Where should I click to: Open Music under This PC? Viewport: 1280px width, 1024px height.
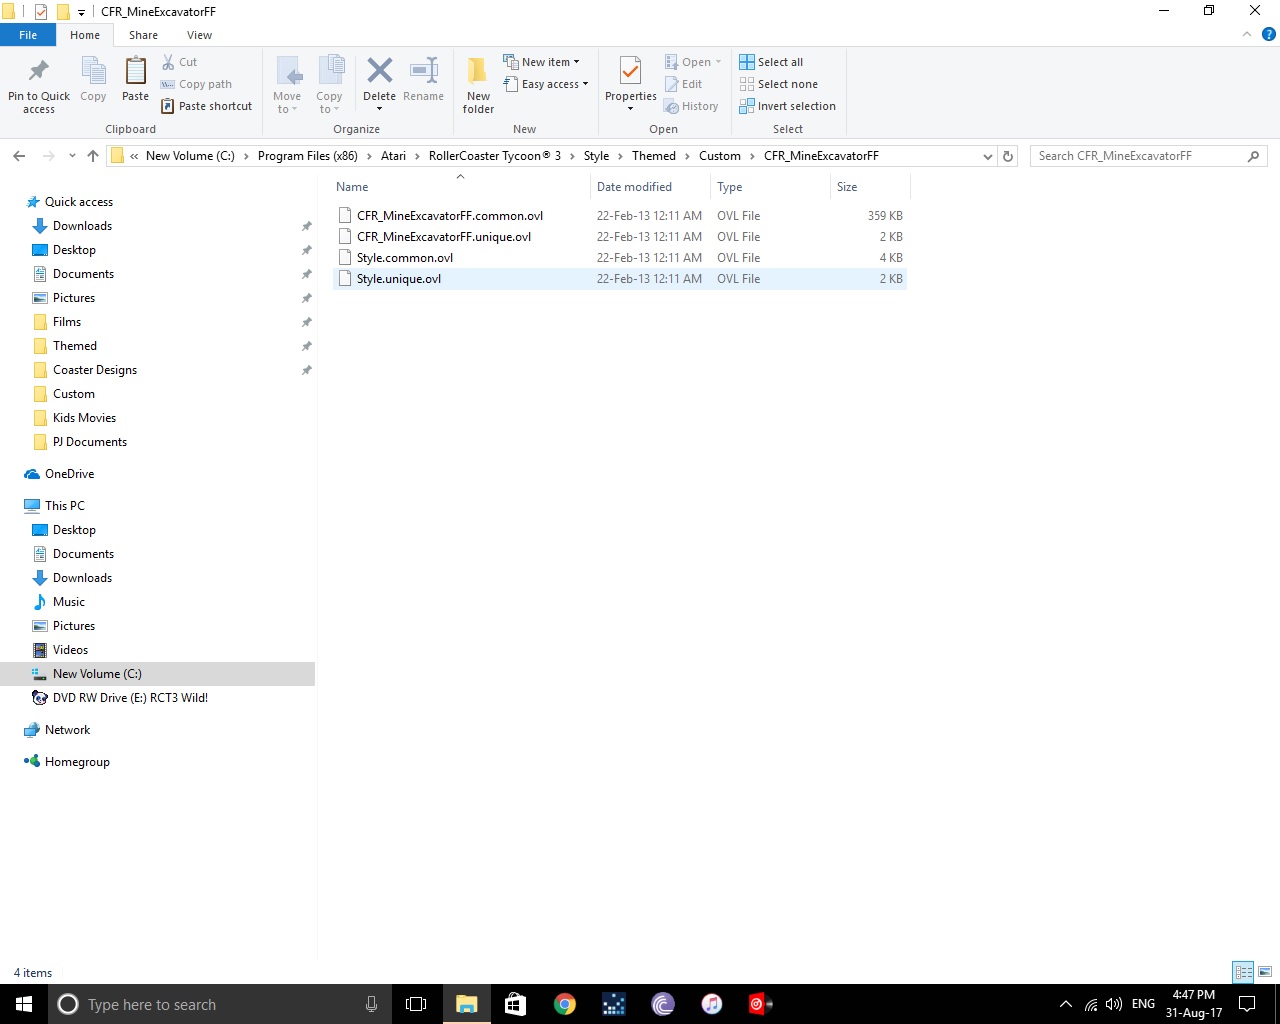(69, 602)
